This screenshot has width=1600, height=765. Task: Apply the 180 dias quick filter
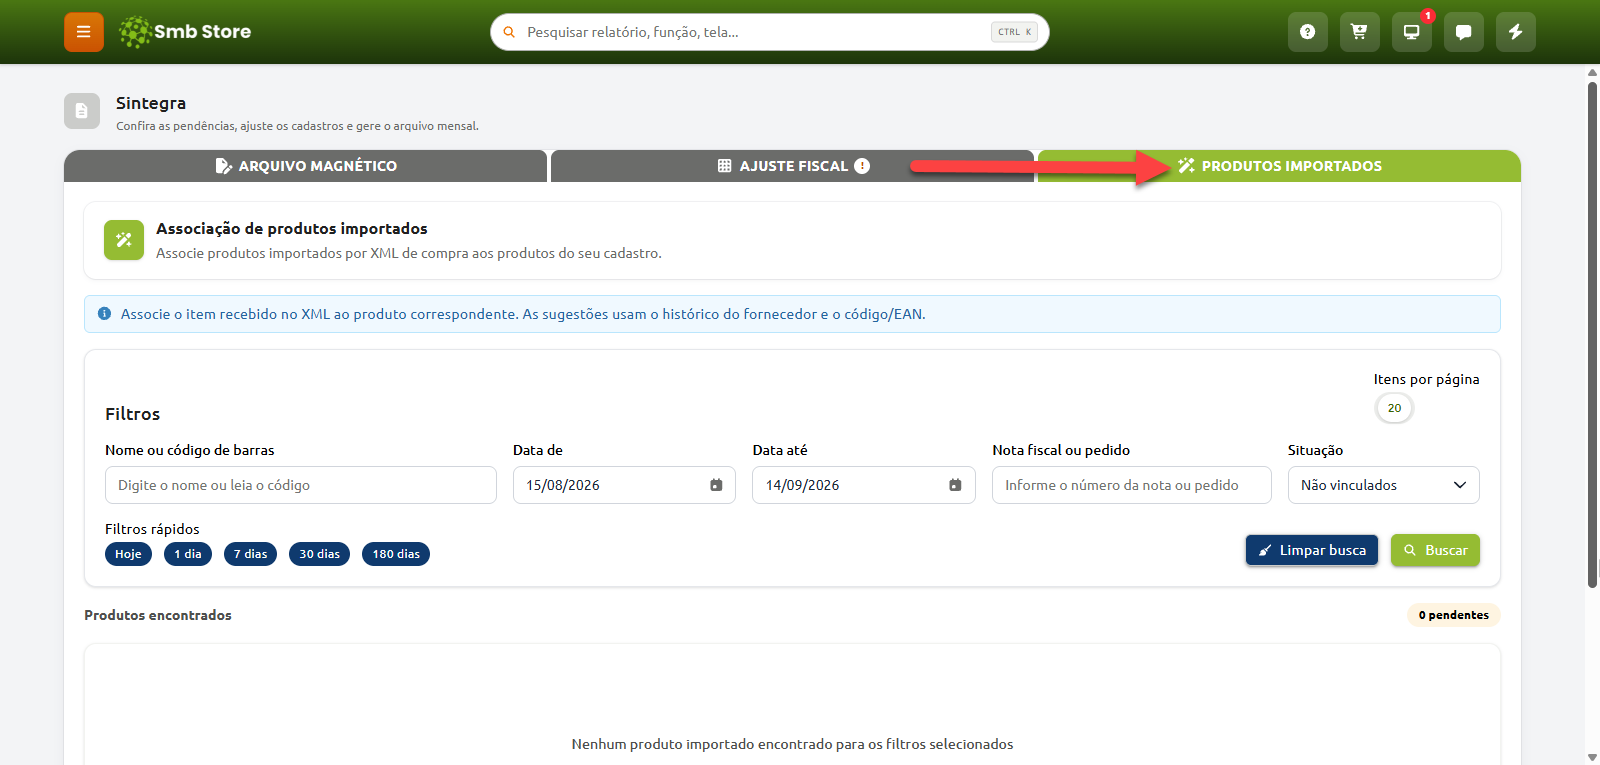396,554
